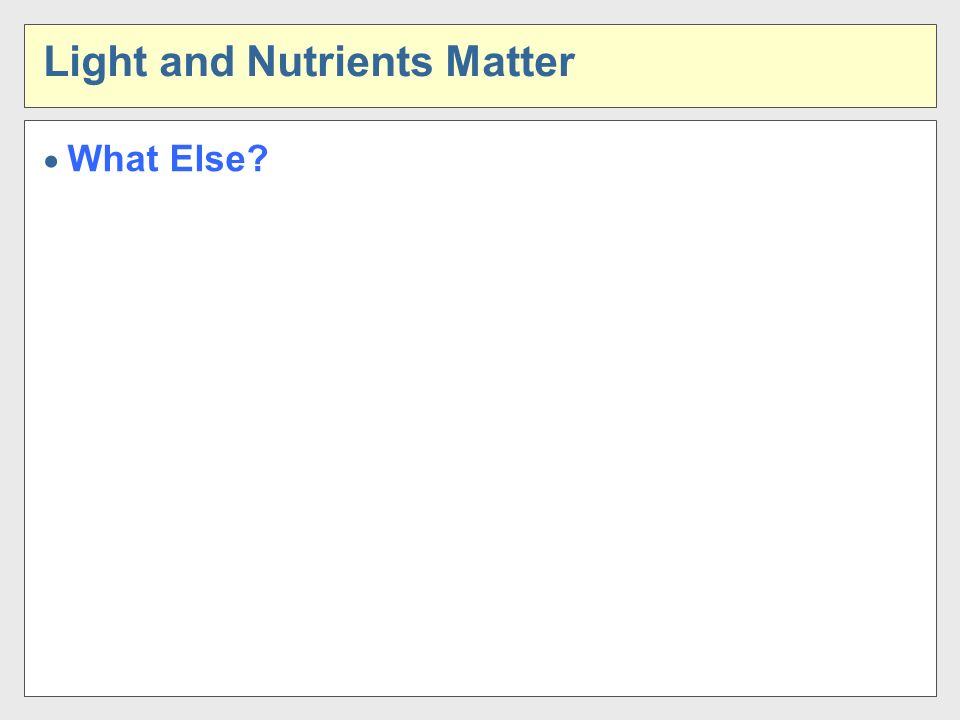The image size is (960, 720).
Task: Click the 'What Else?' bullet text
Action: (167, 159)
